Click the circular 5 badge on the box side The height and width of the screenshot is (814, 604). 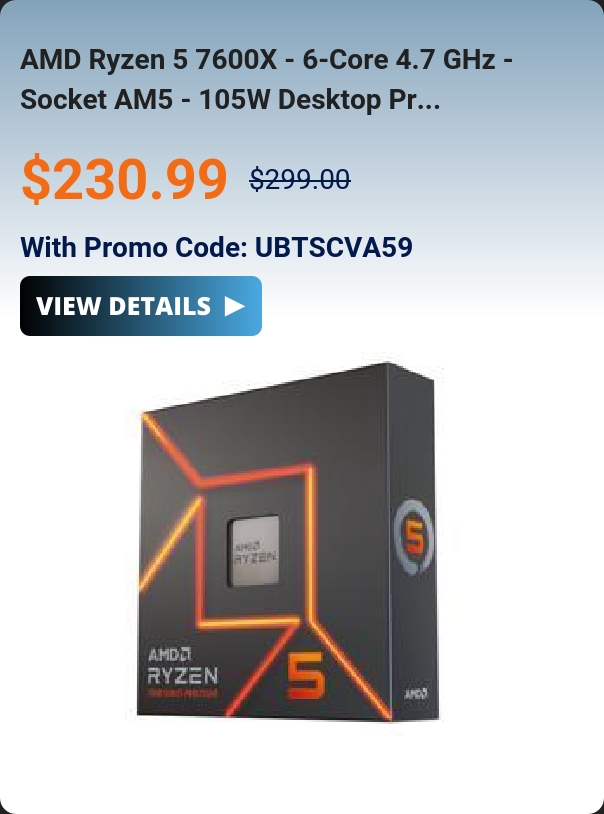[414, 538]
